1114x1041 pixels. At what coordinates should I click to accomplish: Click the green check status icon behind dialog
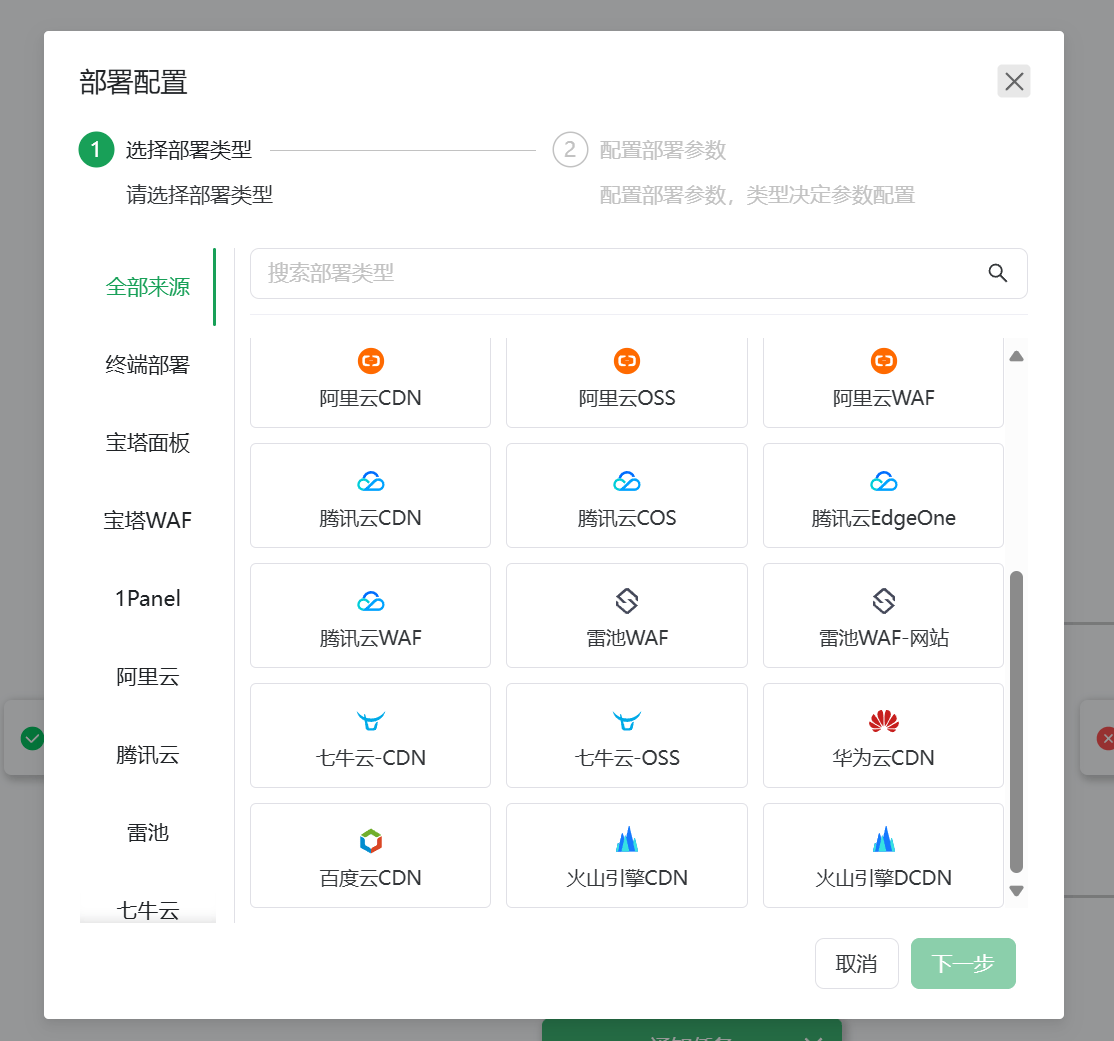(32, 739)
